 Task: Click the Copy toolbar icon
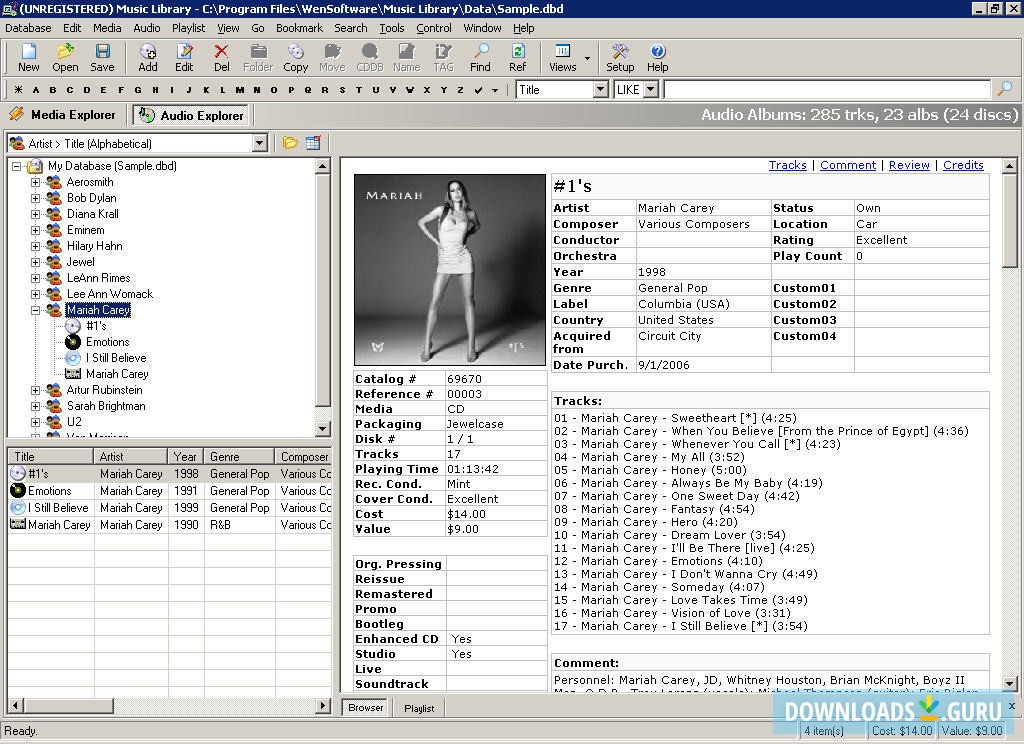295,57
